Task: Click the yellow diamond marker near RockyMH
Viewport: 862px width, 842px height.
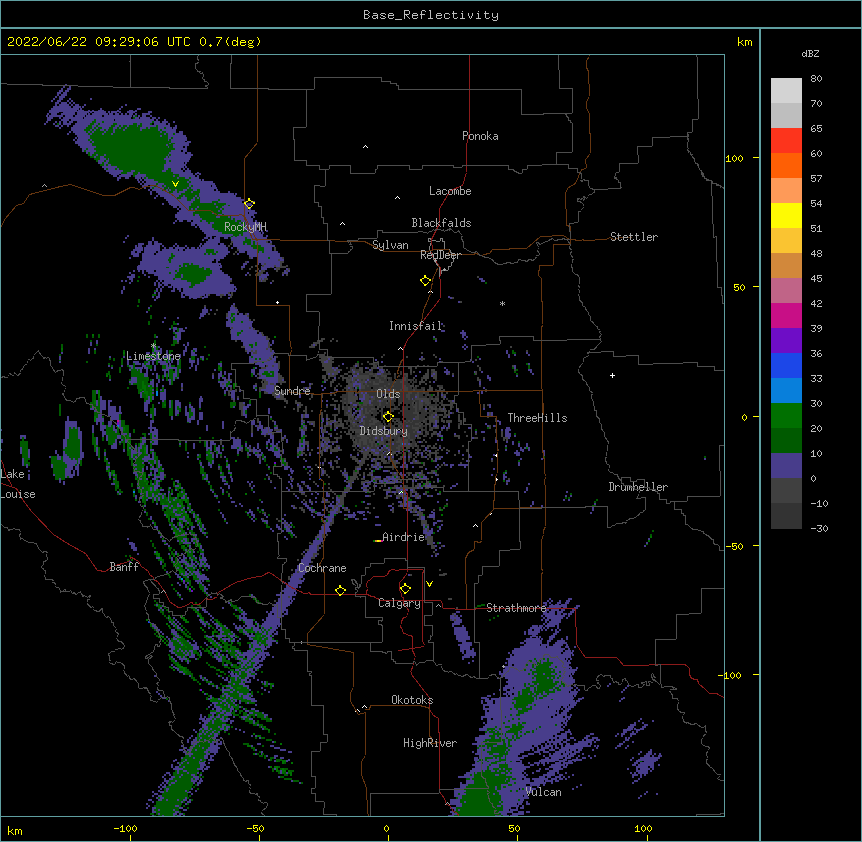Action: tap(249, 204)
